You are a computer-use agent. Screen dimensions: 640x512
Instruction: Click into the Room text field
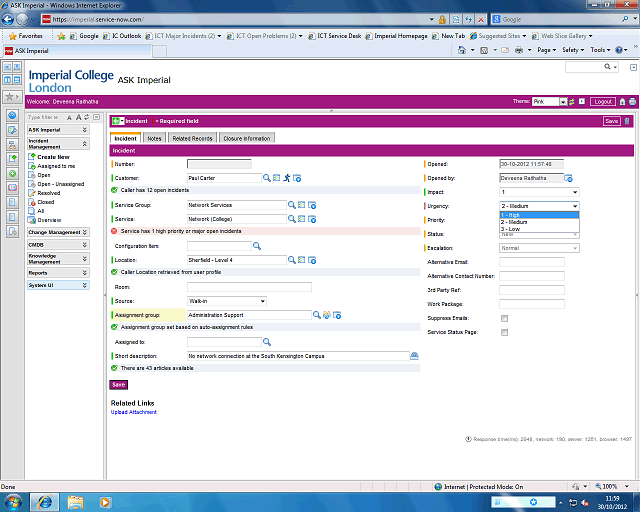pyautogui.click(x=249, y=286)
